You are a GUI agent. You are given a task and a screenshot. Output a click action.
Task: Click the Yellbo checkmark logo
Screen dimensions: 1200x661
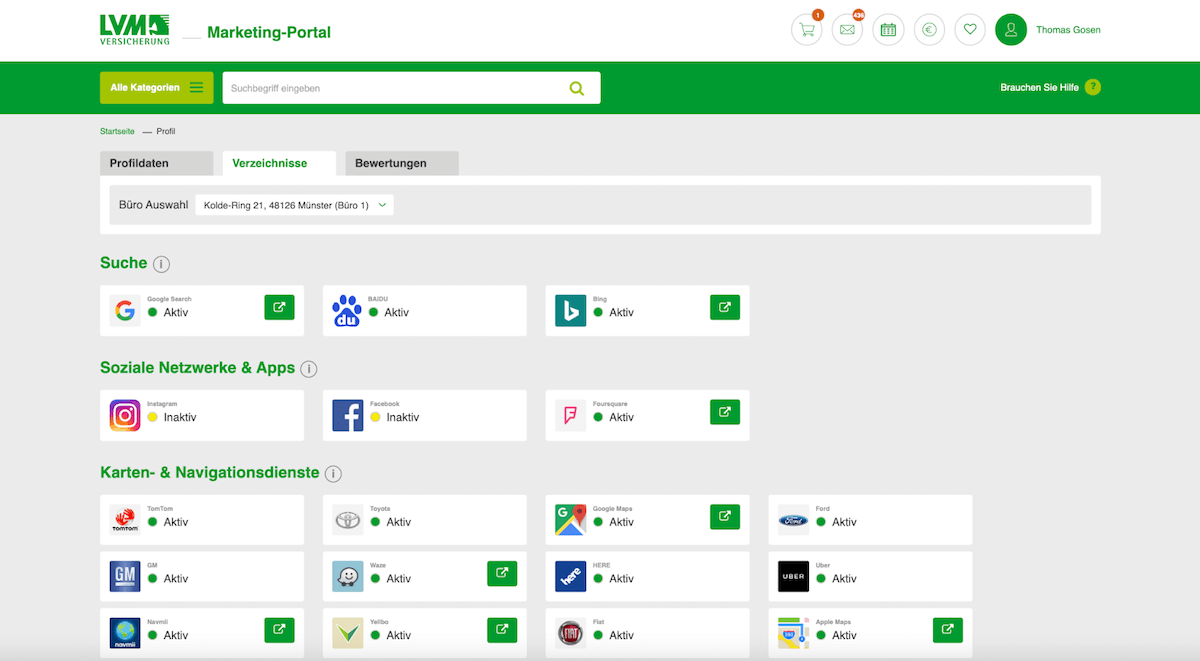(348, 633)
